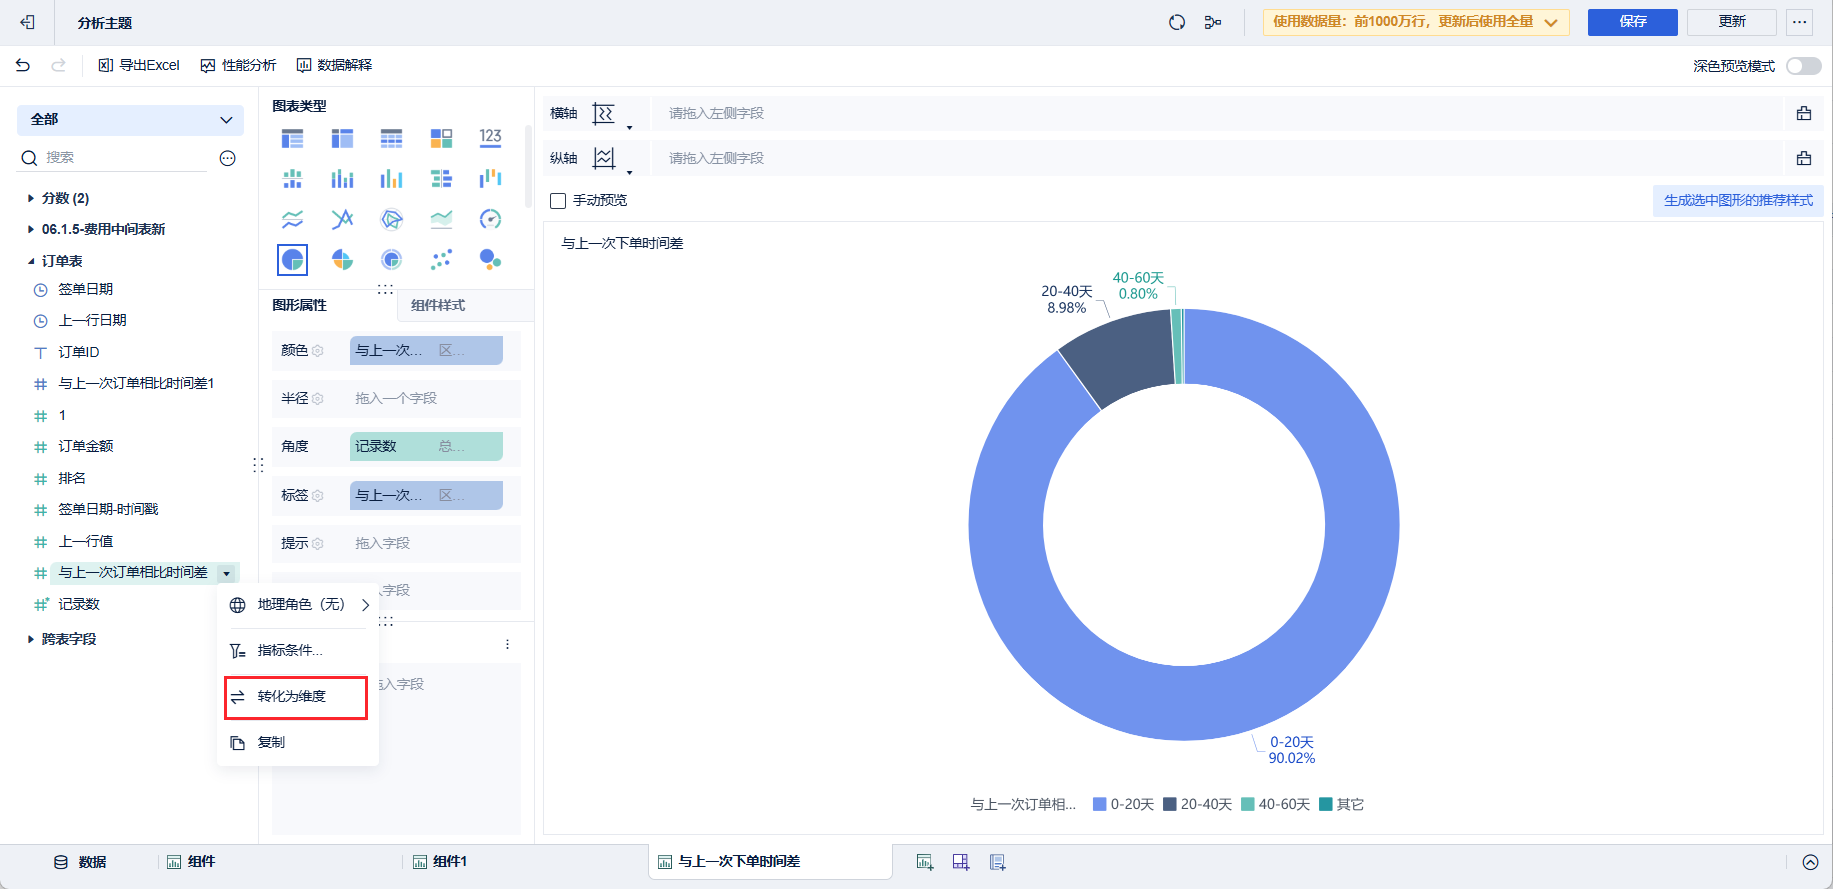The height and width of the screenshot is (889, 1833).
Task: Click the back exit icon at top left
Action: coord(27,22)
